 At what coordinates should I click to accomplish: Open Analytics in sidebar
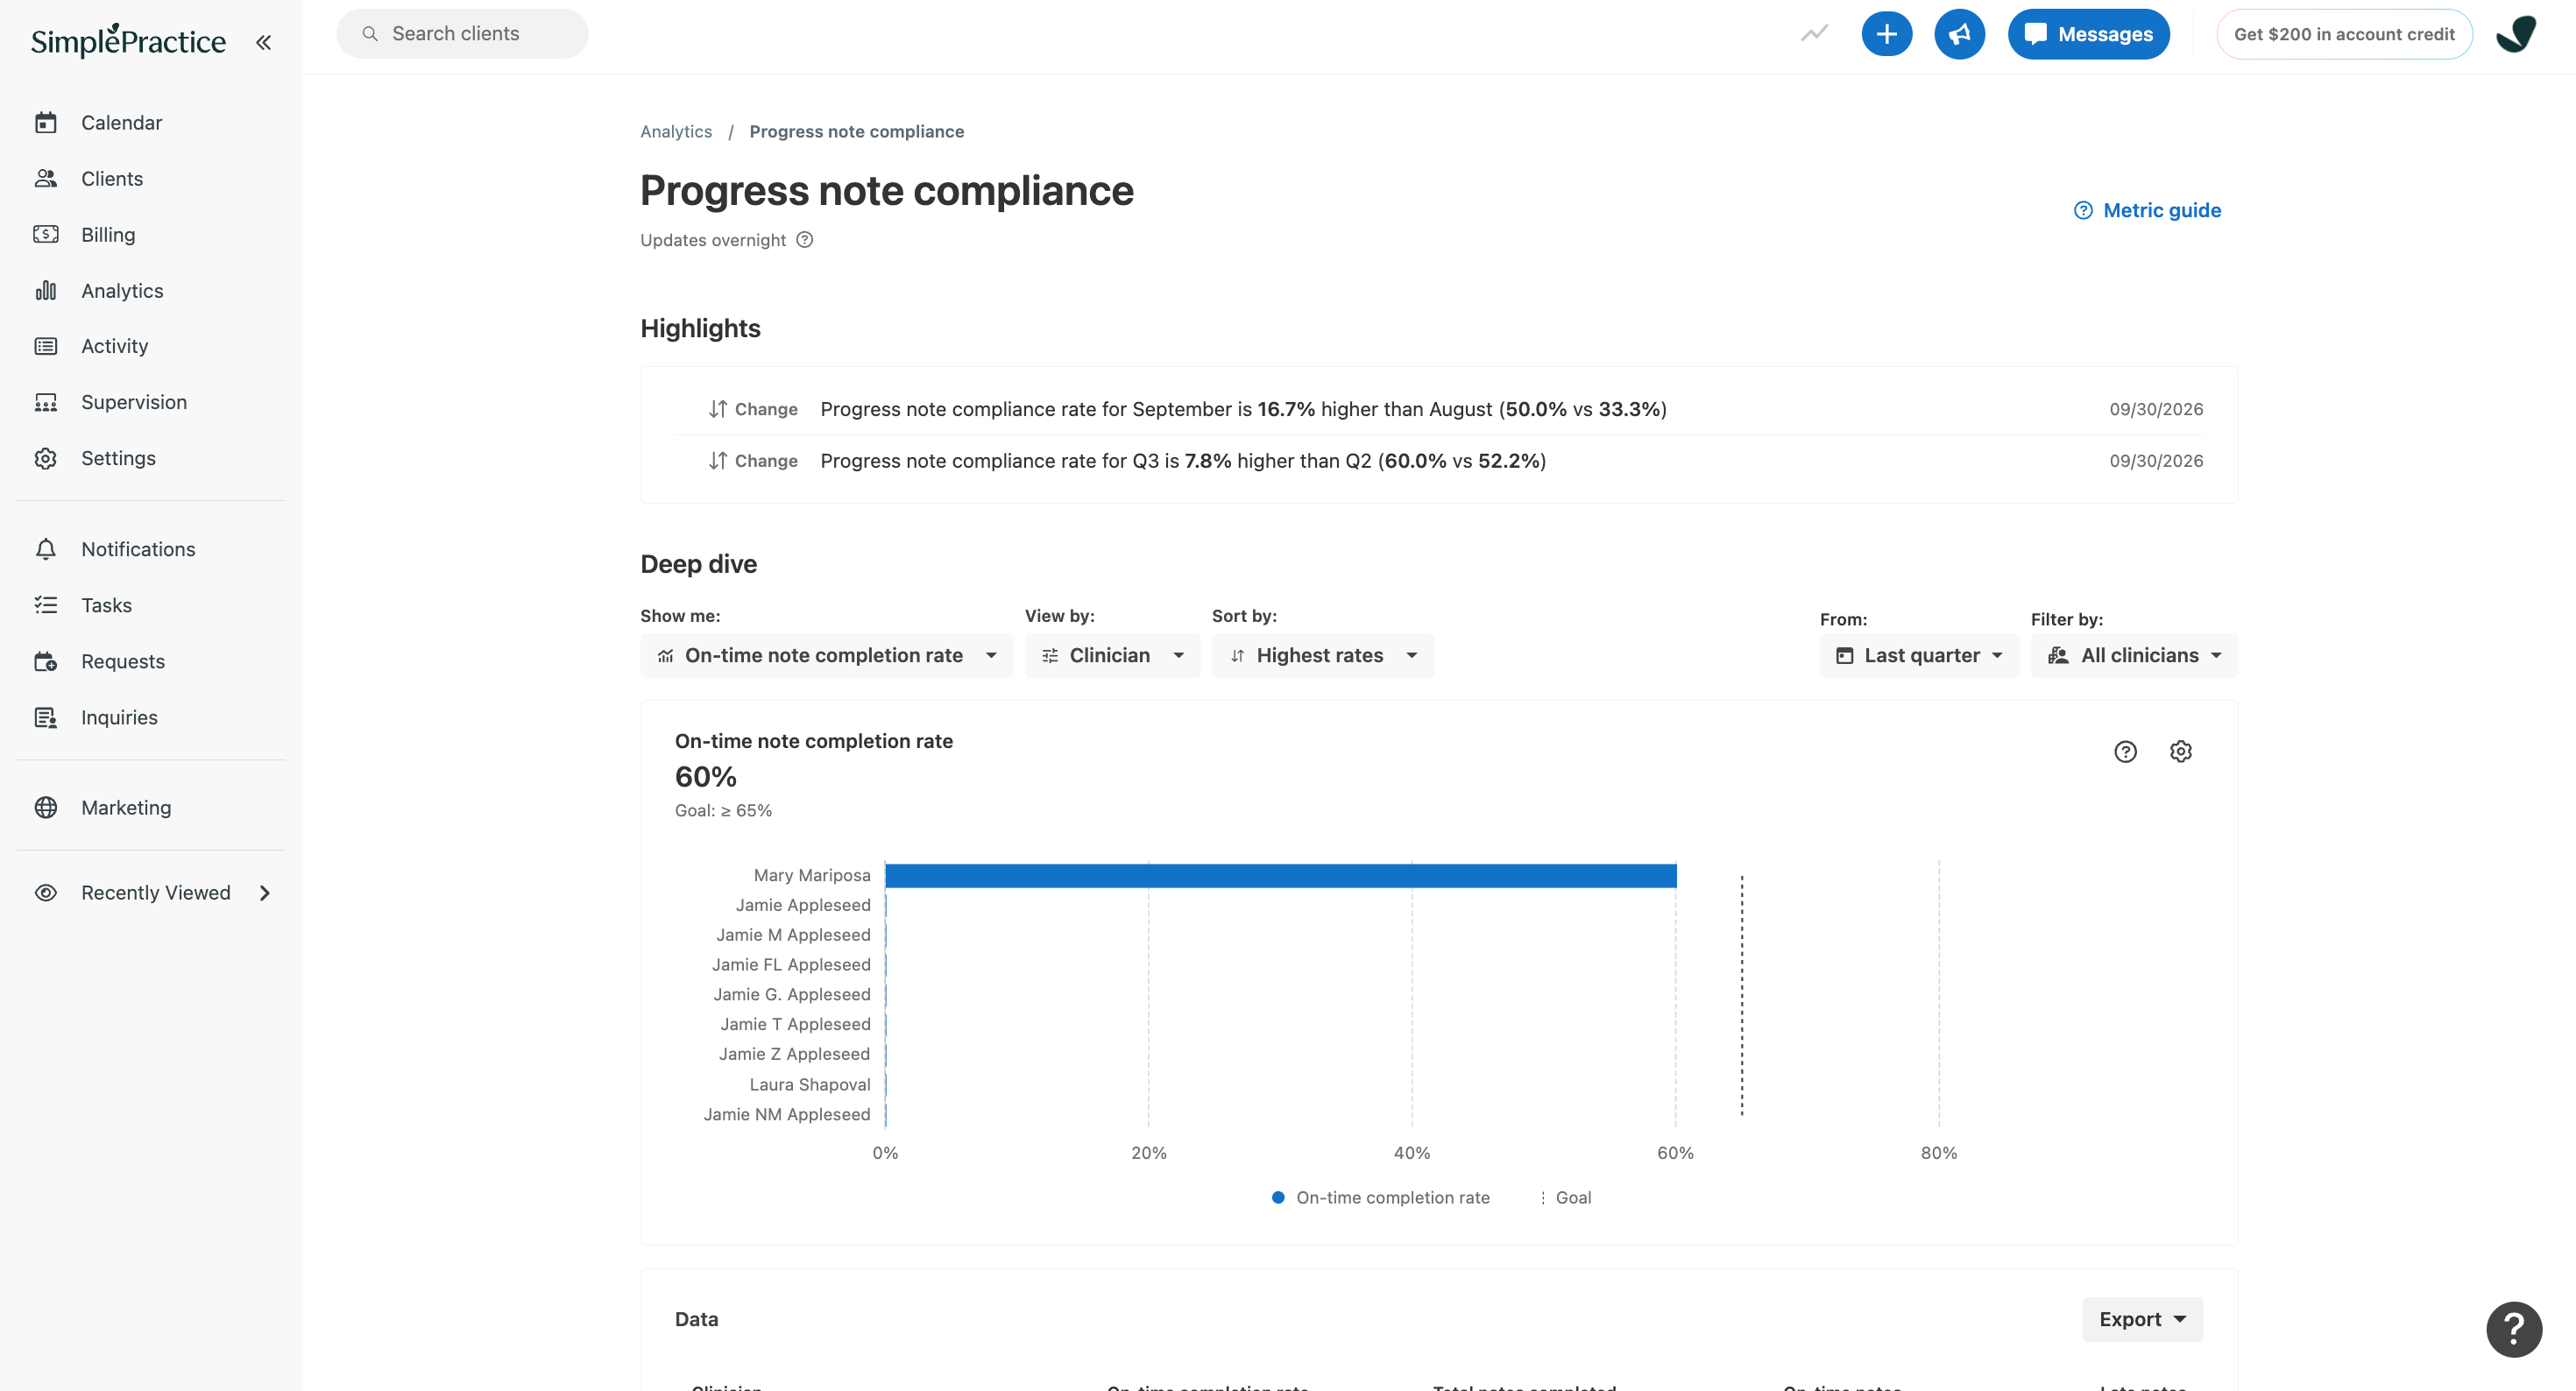click(x=122, y=291)
